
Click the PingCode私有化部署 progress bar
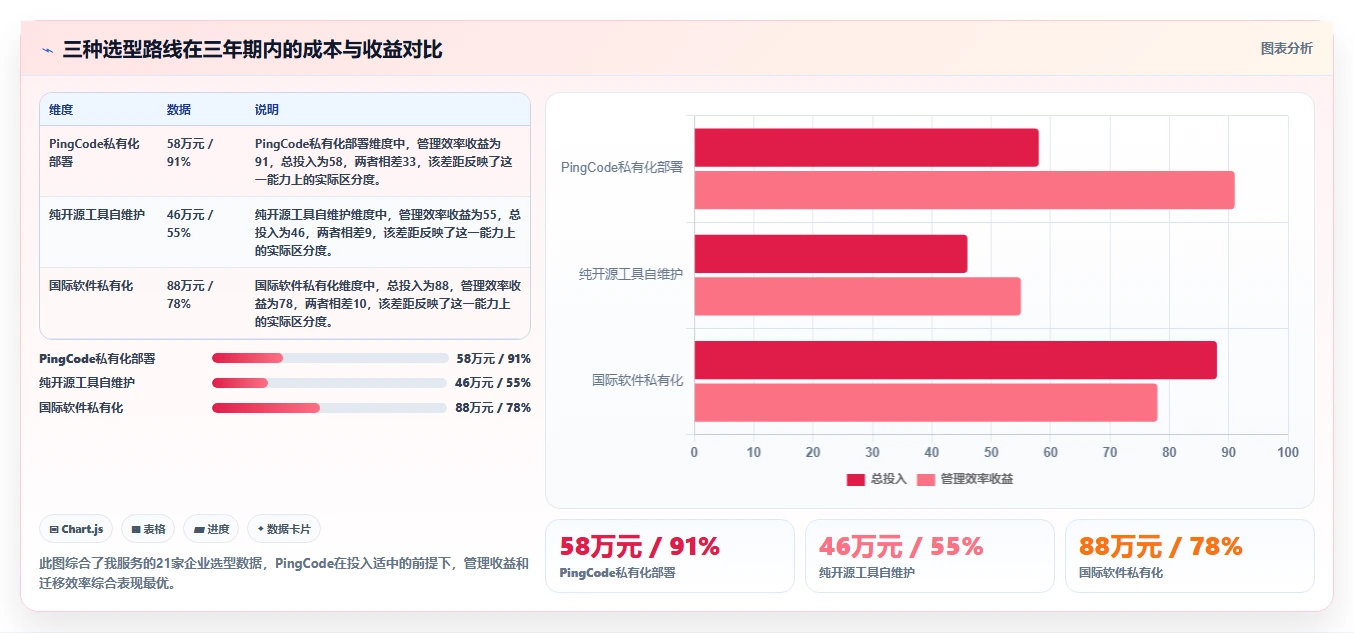point(329,358)
